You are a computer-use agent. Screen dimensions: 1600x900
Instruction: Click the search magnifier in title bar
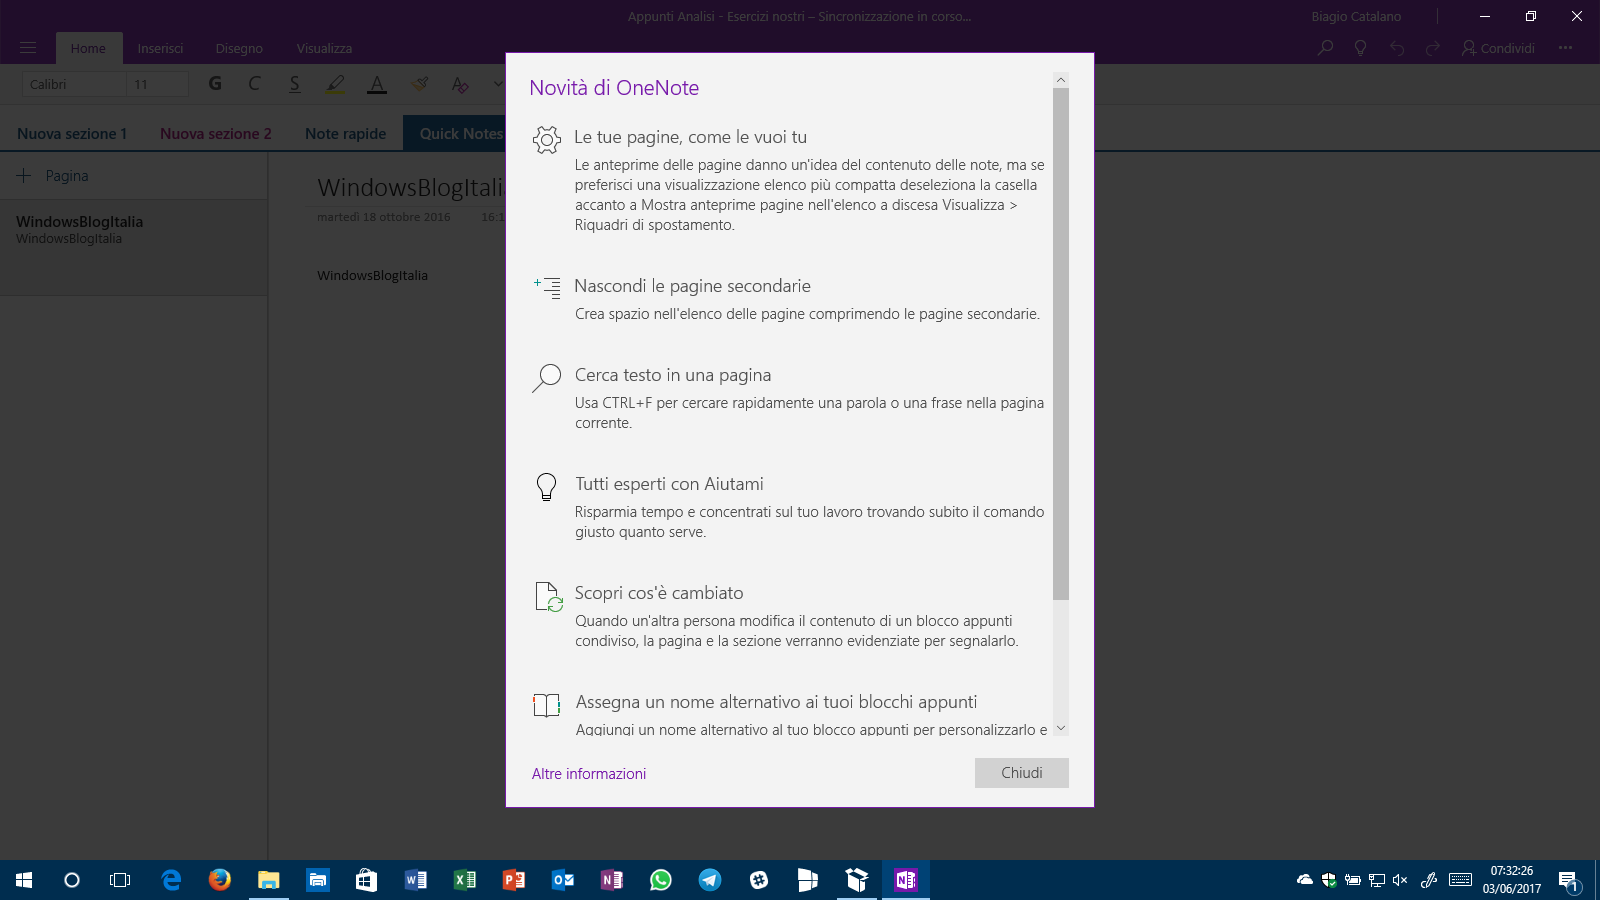coord(1325,48)
